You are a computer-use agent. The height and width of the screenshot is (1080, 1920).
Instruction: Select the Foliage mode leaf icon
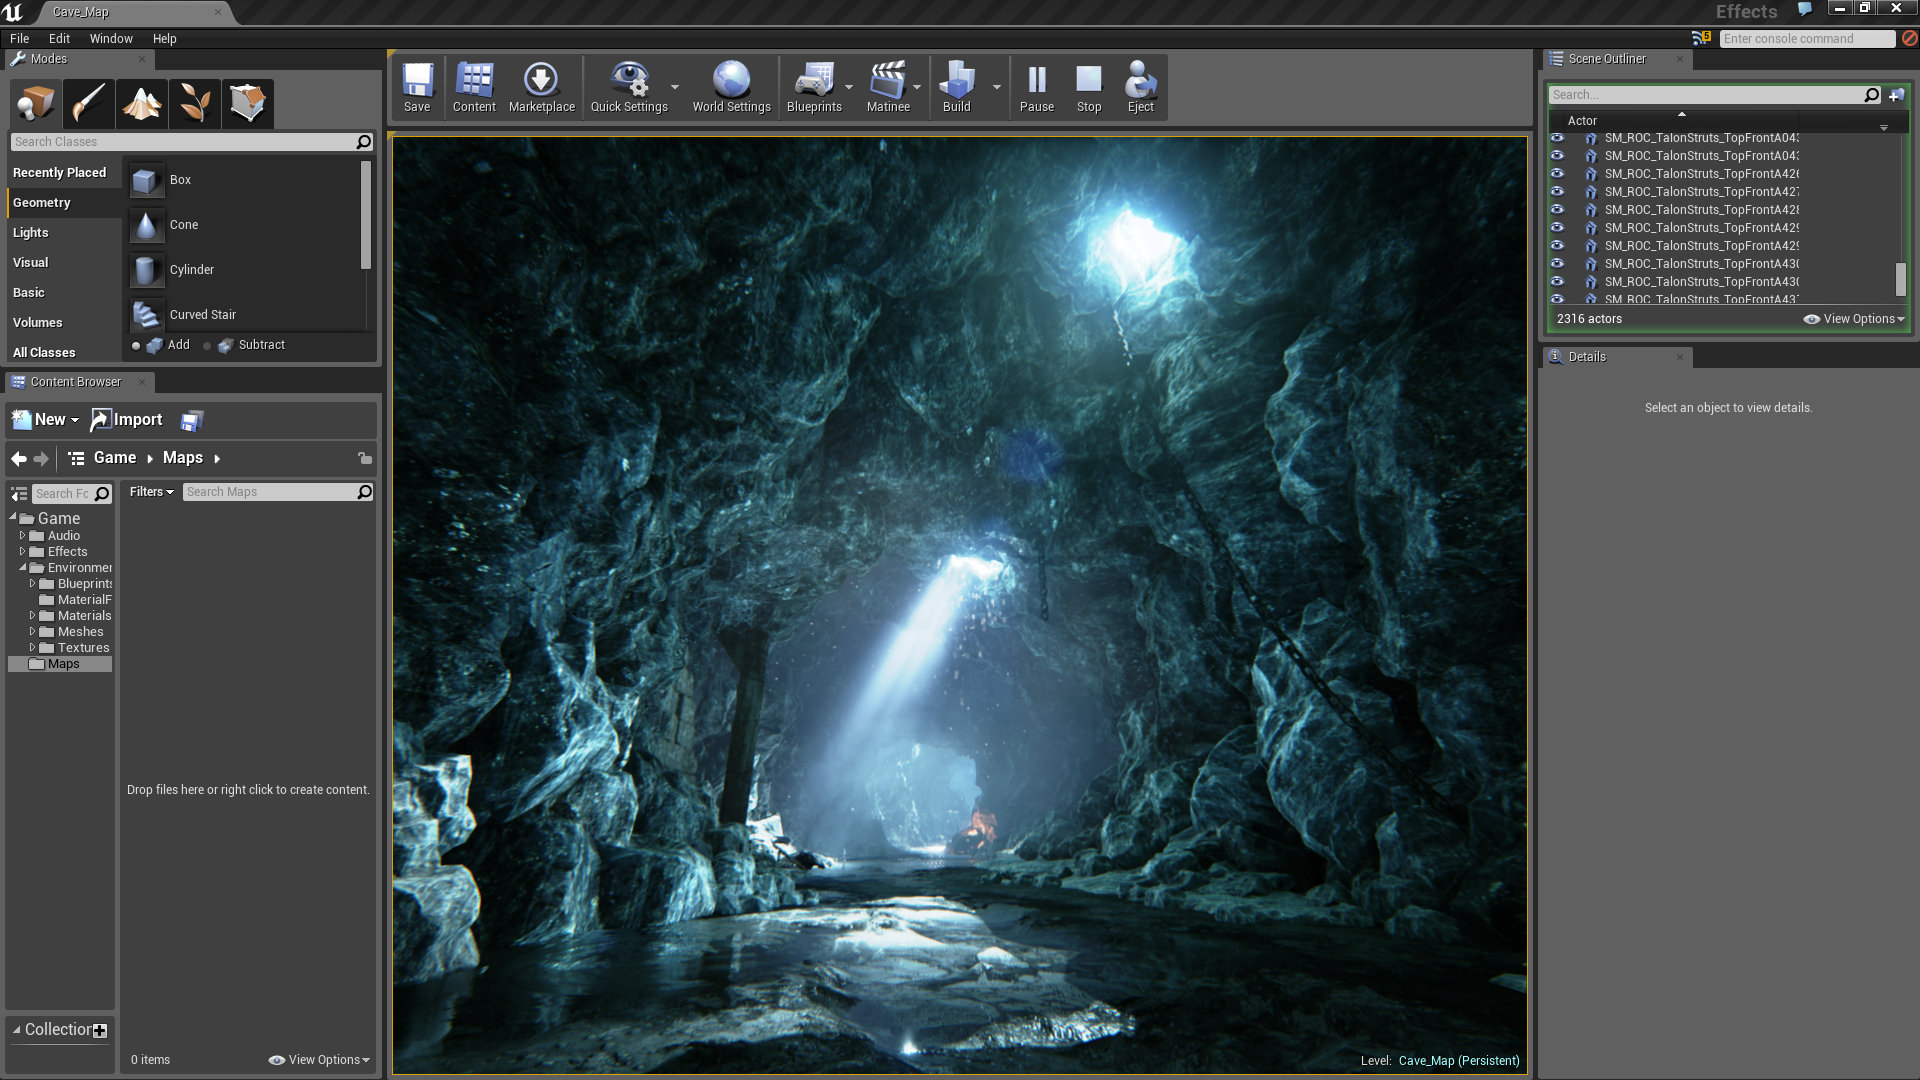coord(195,103)
